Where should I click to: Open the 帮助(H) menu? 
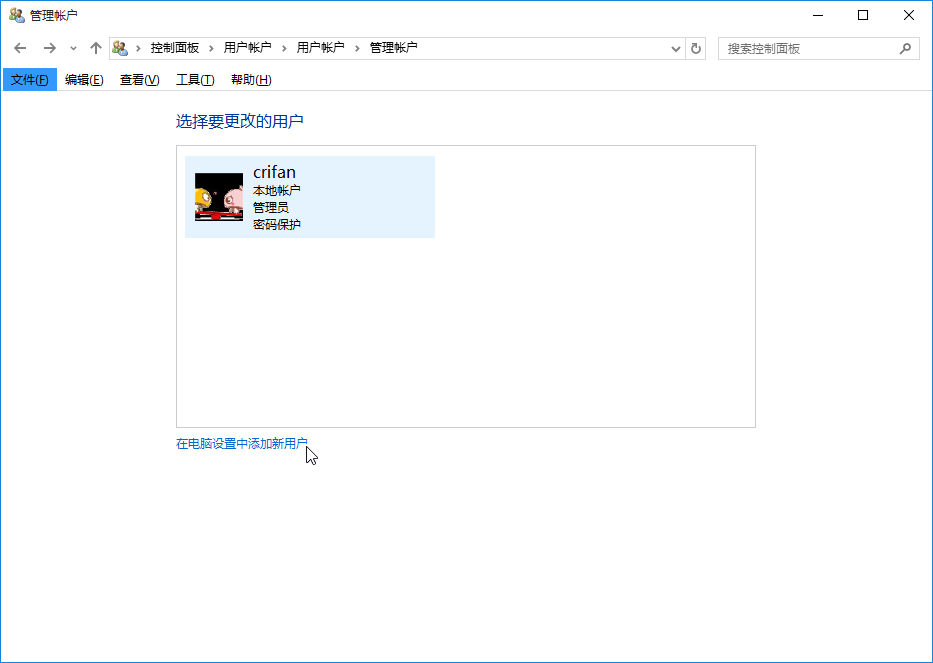251,80
